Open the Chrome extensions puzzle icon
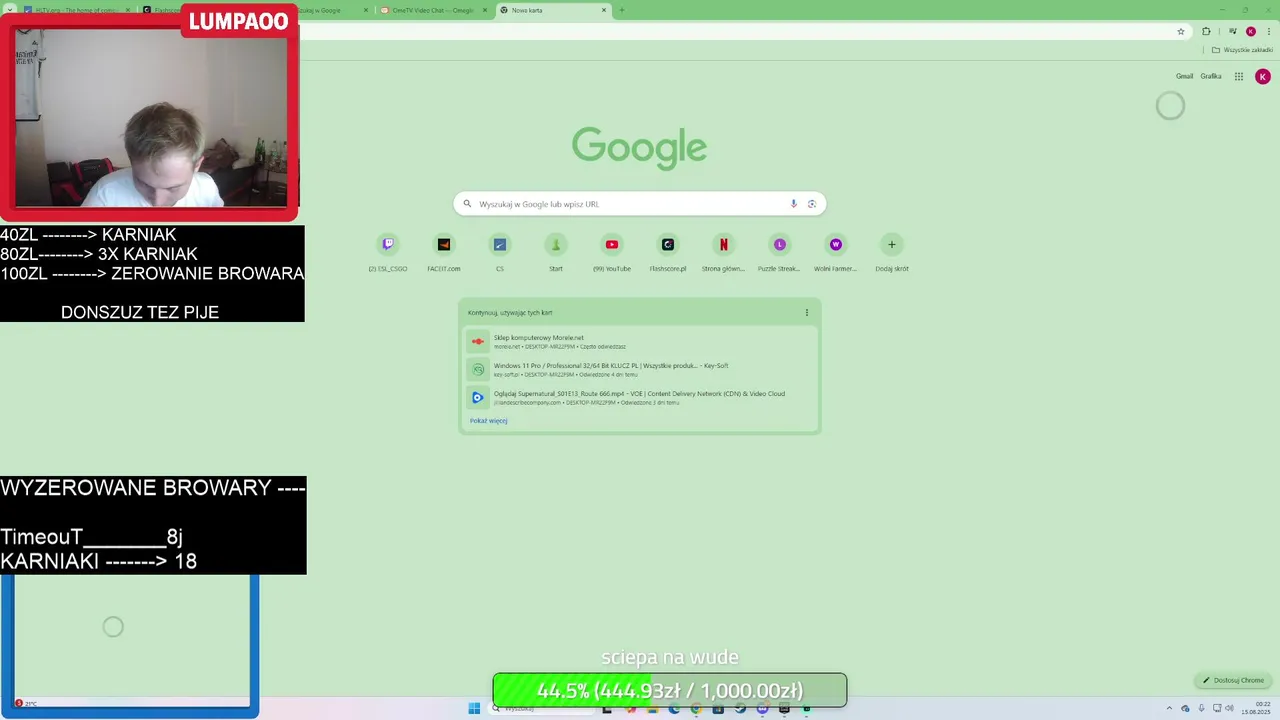 [x=1206, y=31]
